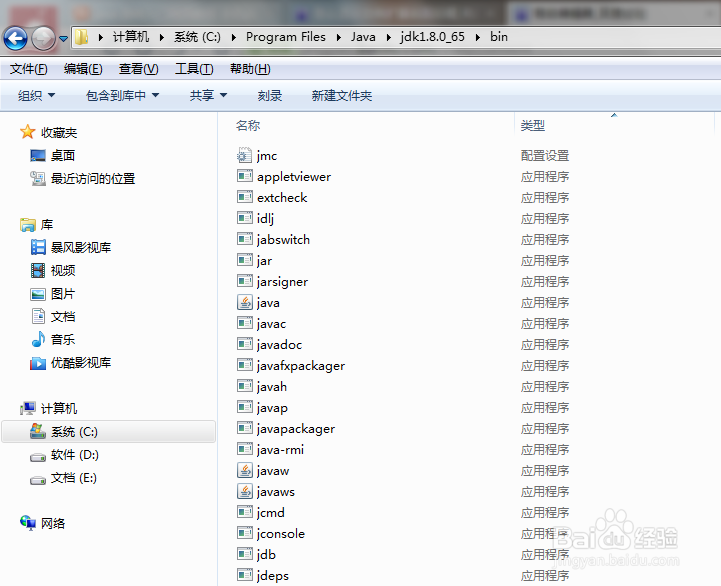Select the jdeps file name
This screenshot has width=721, height=586.
[273, 576]
